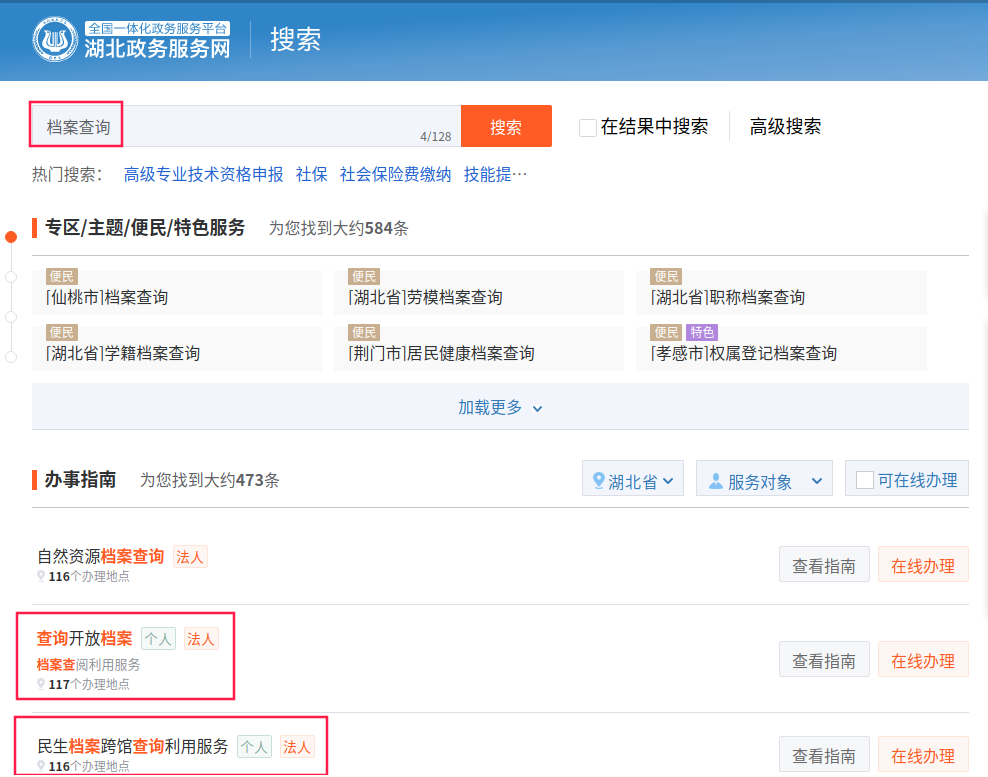This screenshot has height=777, width=988.
Task: Enable 在结果中搜索 checkbox
Action: 588,127
